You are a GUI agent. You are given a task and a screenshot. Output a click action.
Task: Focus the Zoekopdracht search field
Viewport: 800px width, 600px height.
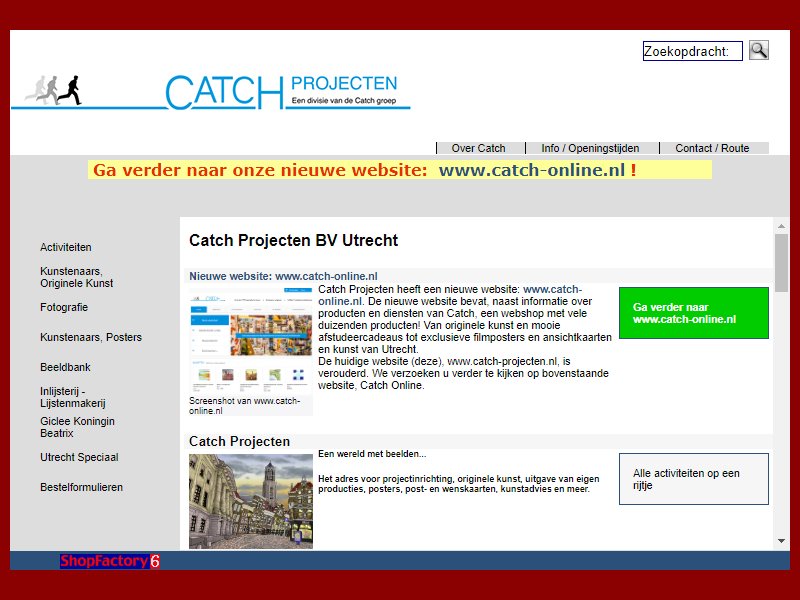[x=692, y=51]
